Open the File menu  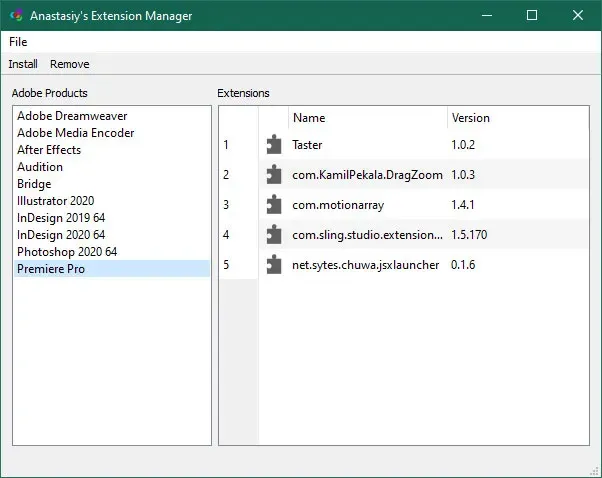click(x=18, y=41)
